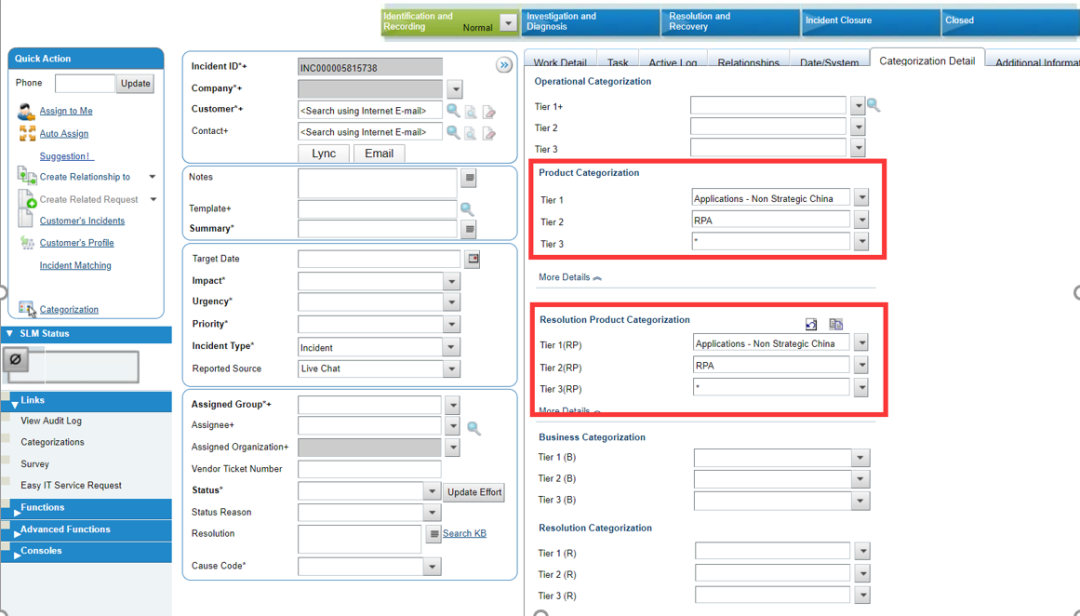Click the Update Effort button
Screen dimensions: 1080x616
pos(474,492)
